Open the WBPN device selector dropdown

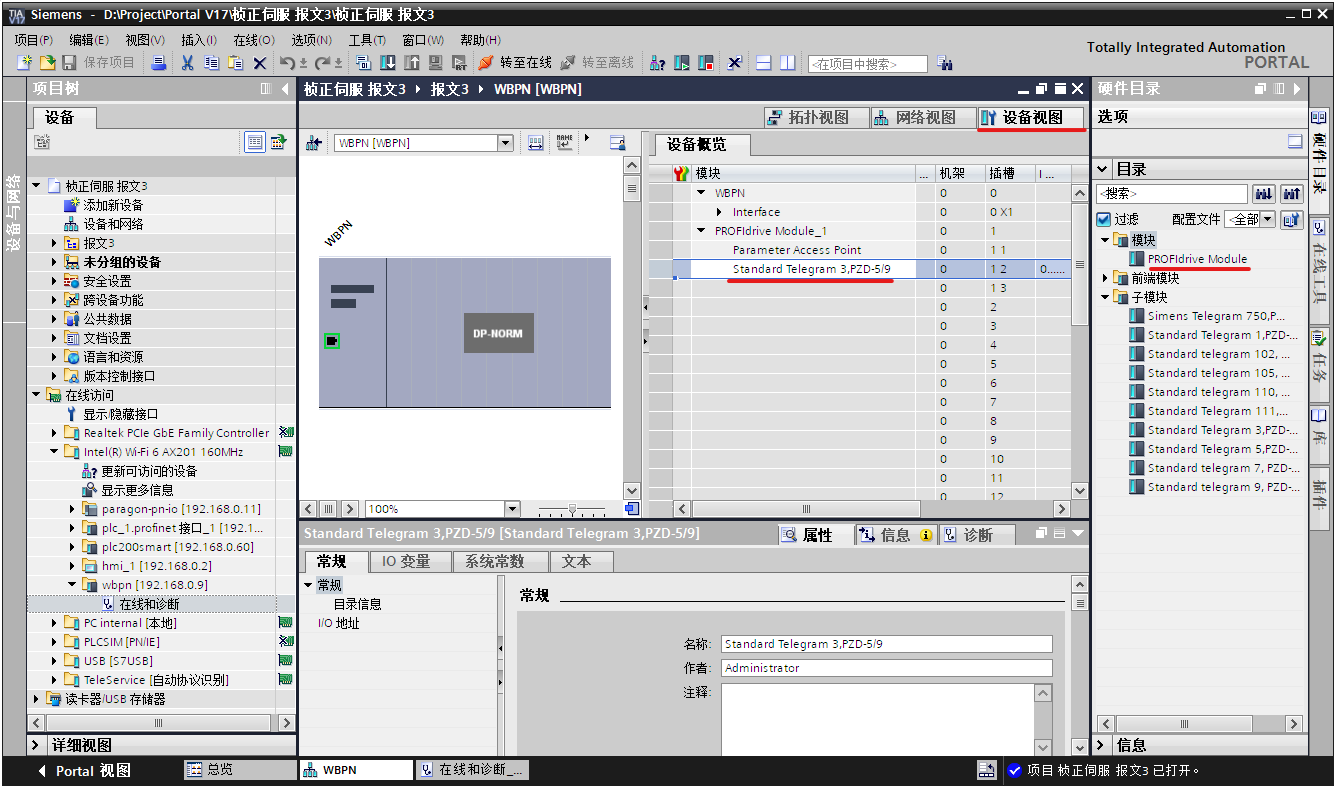(x=505, y=143)
